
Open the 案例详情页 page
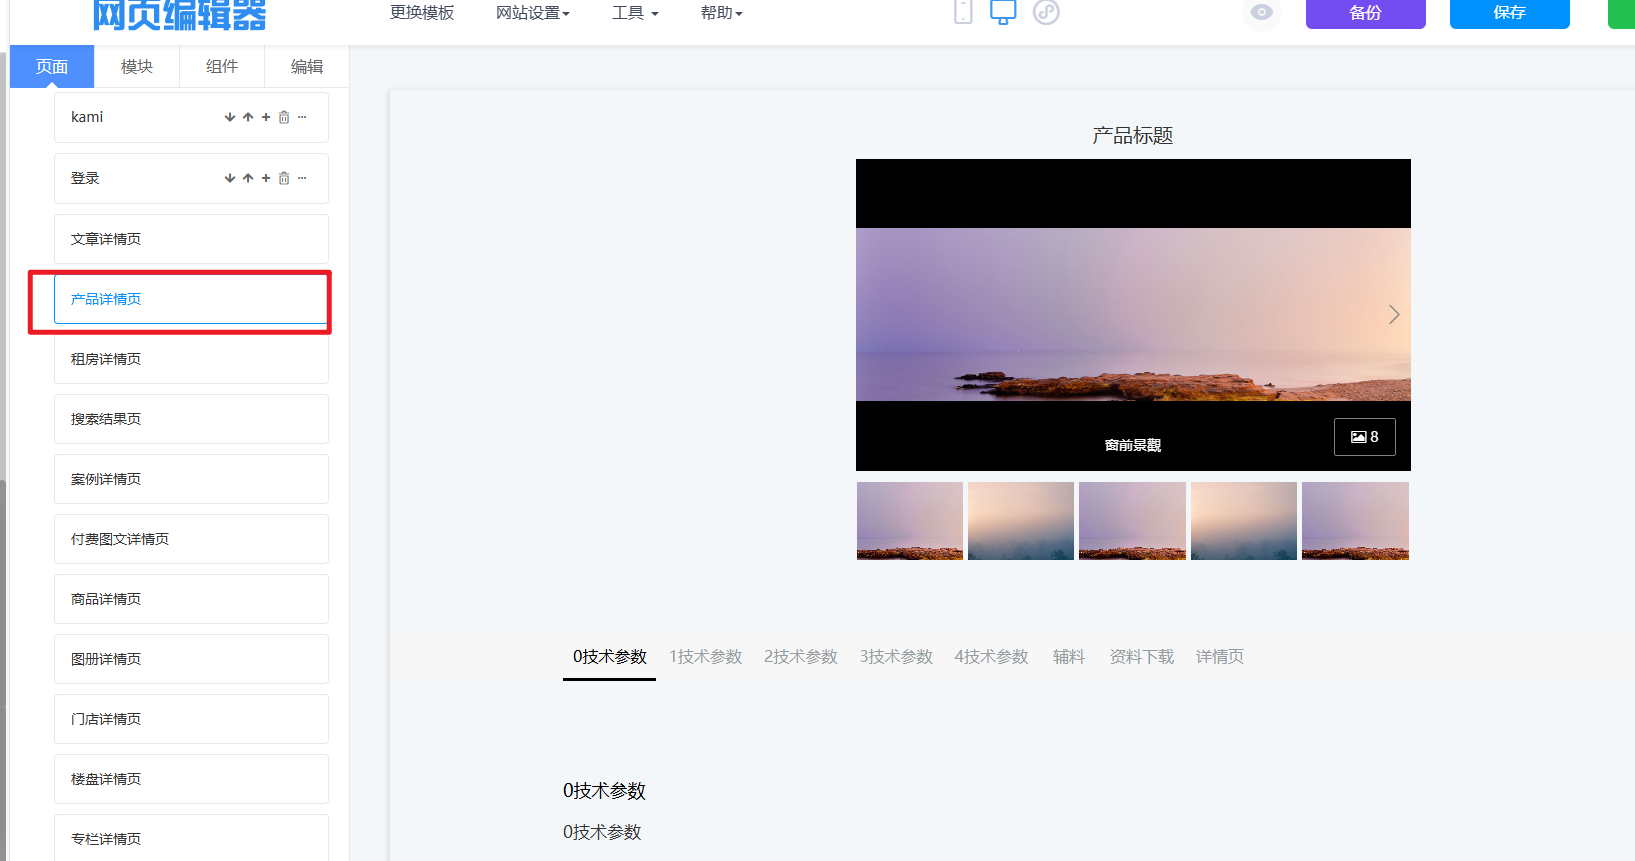point(191,479)
